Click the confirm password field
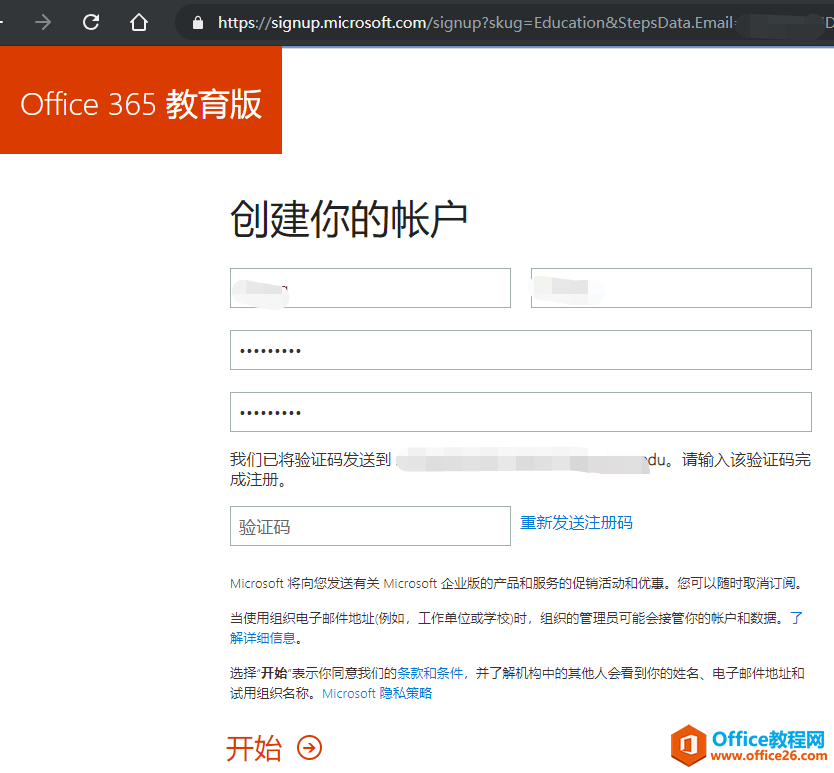The width and height of the screenshot is (834, 773). [521, 412]
